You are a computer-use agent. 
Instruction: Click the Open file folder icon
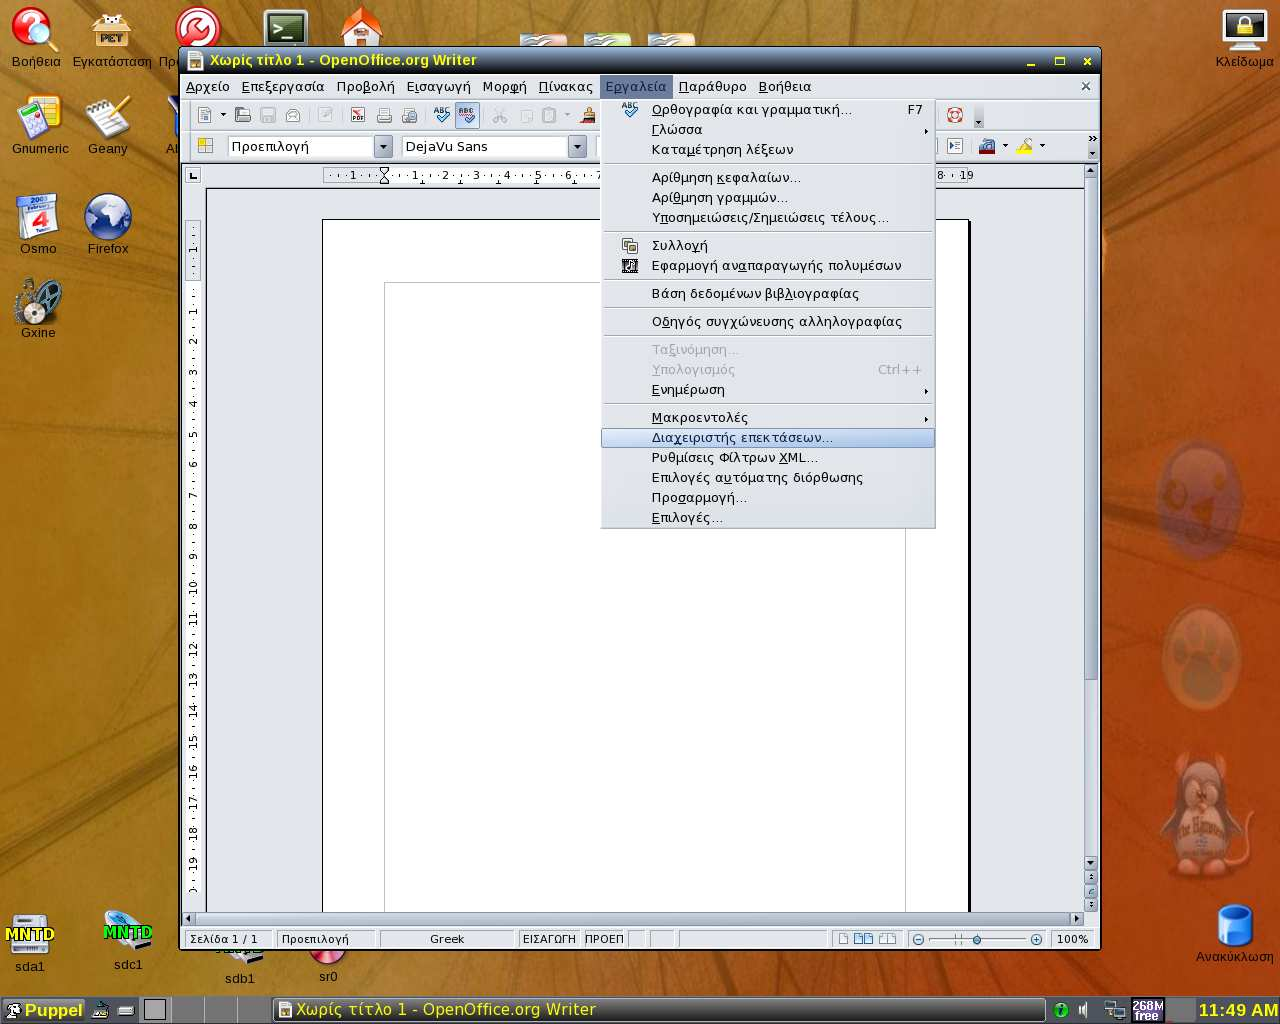coord(242,116)
